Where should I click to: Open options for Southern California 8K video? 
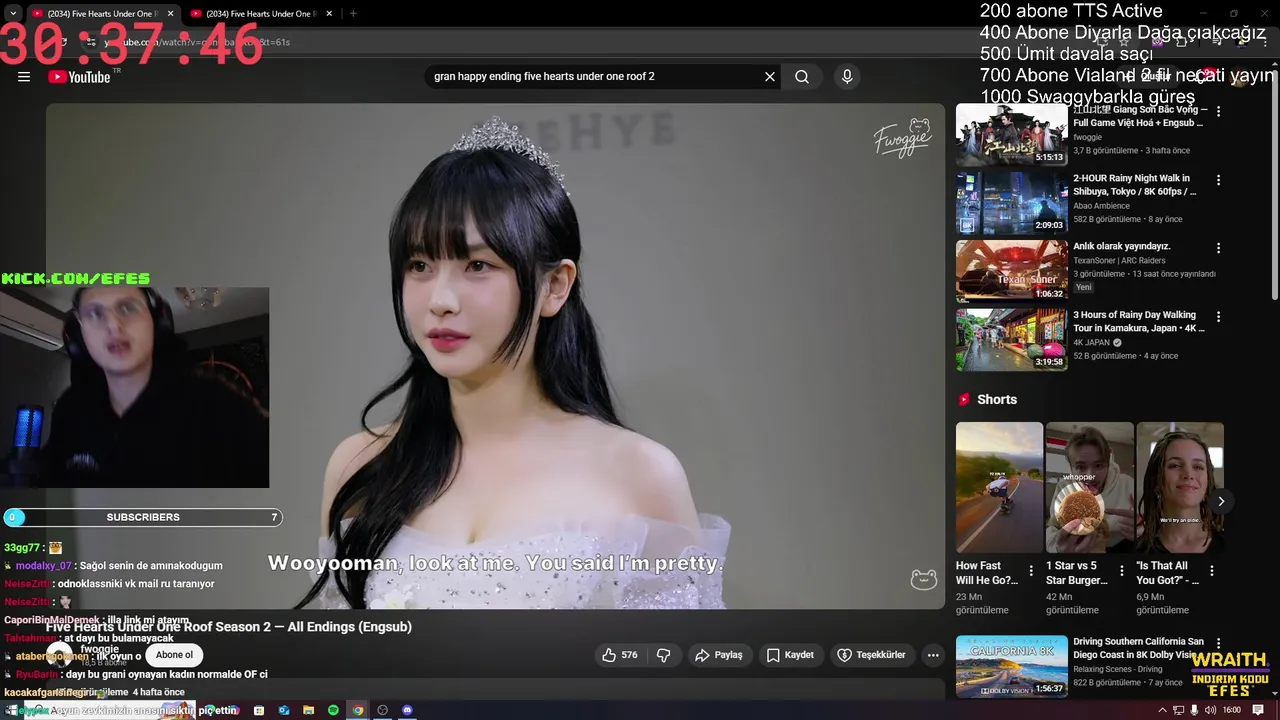[1218, 643]
